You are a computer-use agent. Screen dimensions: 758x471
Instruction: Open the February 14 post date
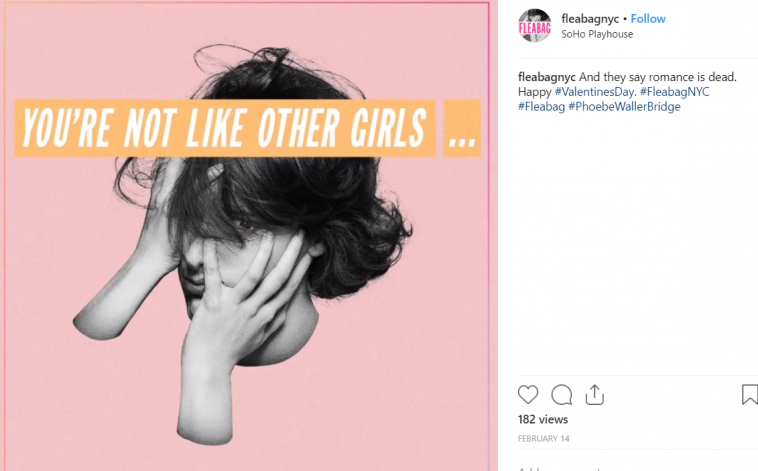point(543,439)
